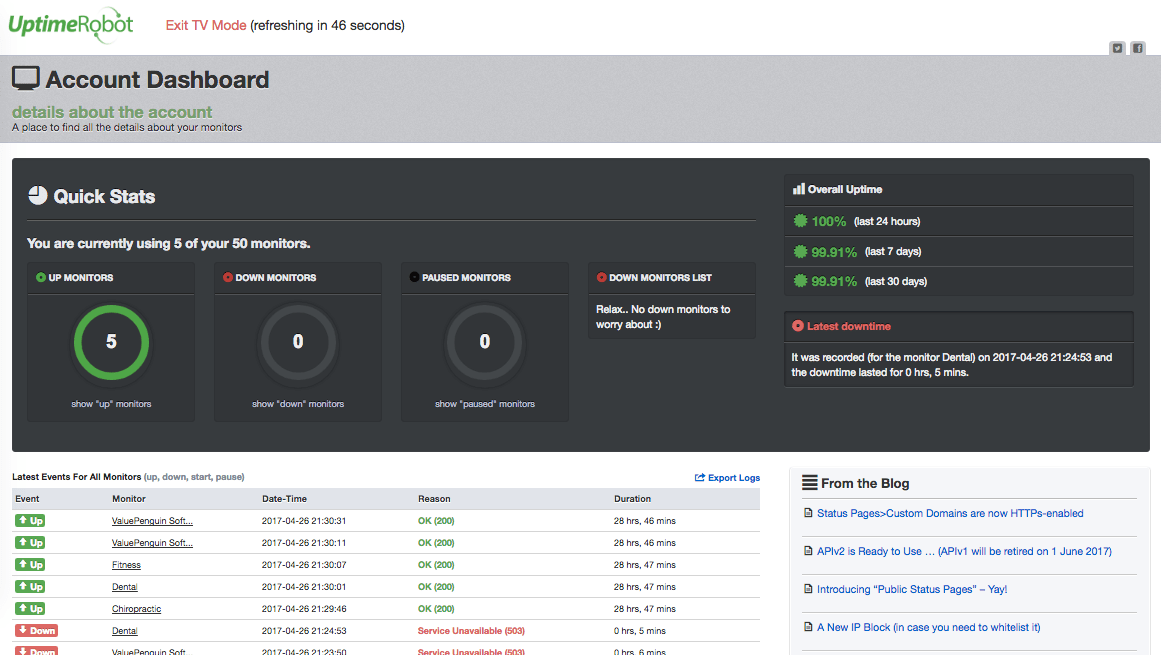The image size is (1175, 655).
Task: Click document icon beside New IP Block post
Action: (x=808, y=627)
